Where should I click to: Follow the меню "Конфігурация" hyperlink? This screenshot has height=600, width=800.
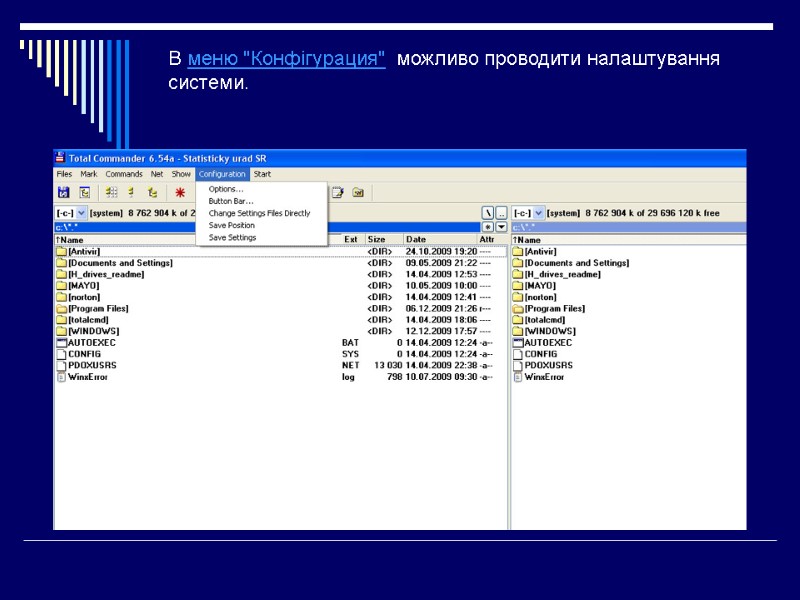[286, 58]
